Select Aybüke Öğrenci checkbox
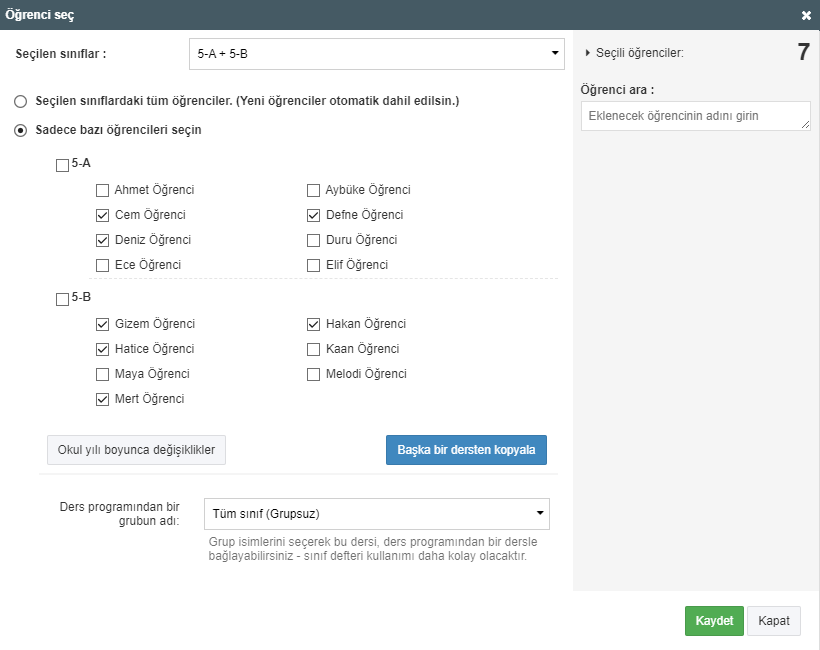 coord(314,190)
